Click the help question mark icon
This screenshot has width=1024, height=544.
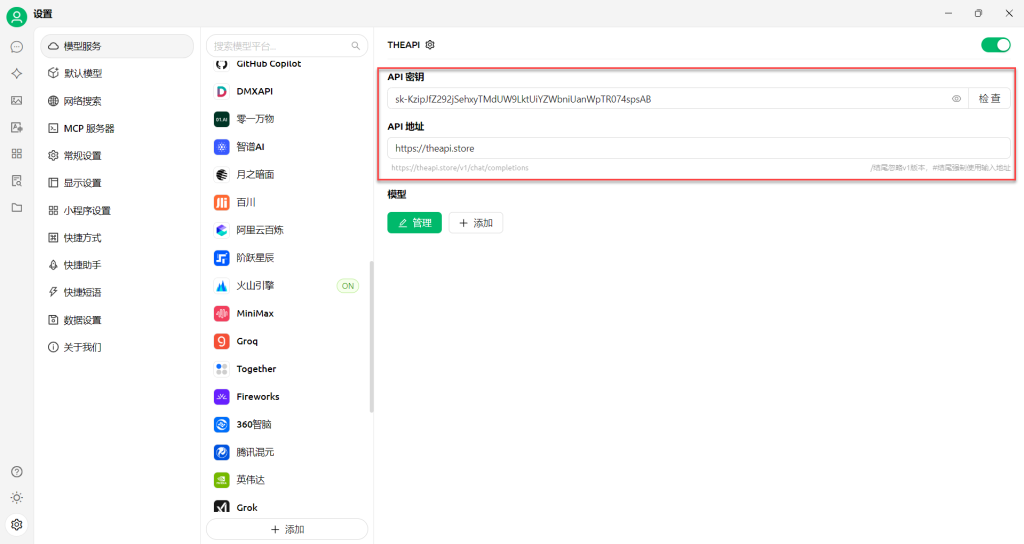click(x=17, y=472)
